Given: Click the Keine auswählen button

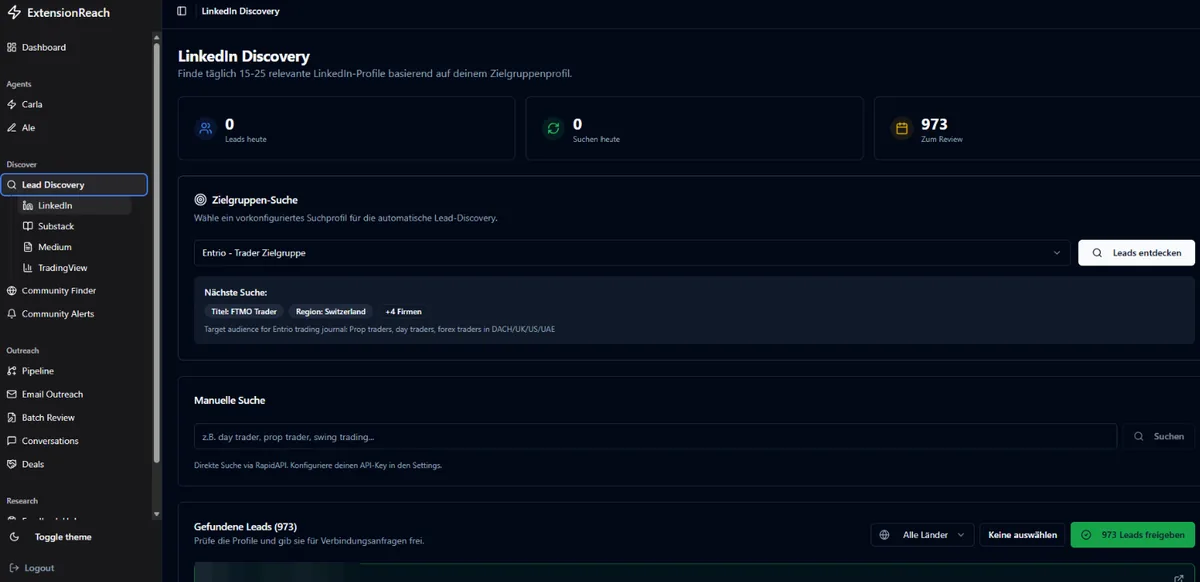Looking at the screenshot, I should pyautogui.click(x=1022, y=535).
